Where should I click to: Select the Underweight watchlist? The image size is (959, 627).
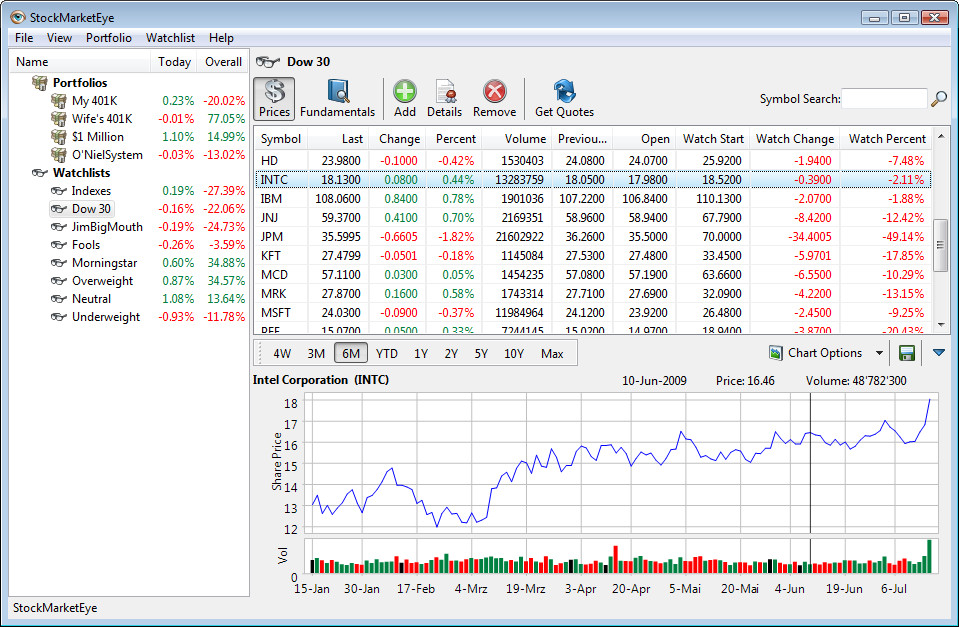(106, 317)
